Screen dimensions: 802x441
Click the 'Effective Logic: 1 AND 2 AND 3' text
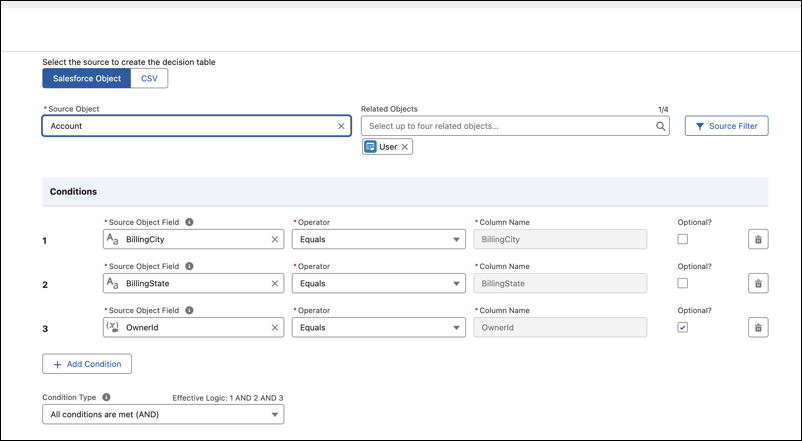228,398
